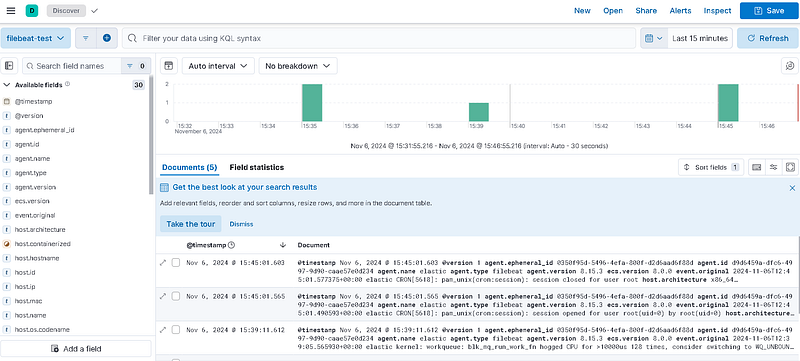Expand the 15:45:01.565 document row
This screenshot has width=800, height=361.
point(163,296)
